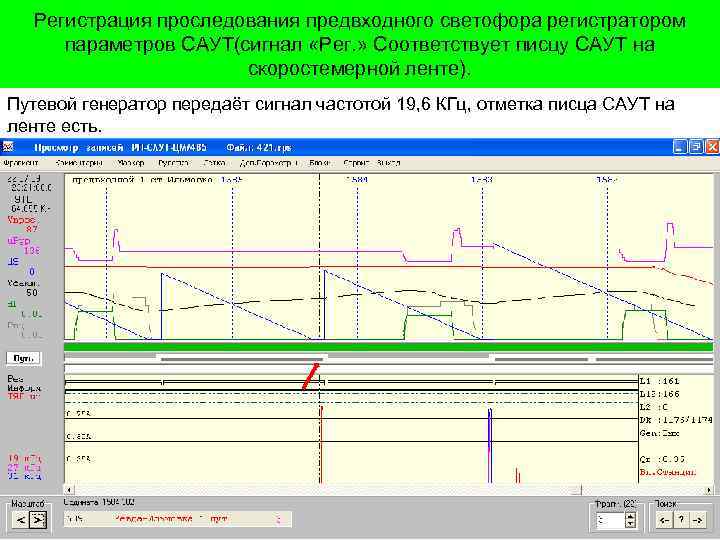The height and width of the screenshot is (540, 720).
Task: Click the 19 кГц frequency label
Action: pos(25,458)
